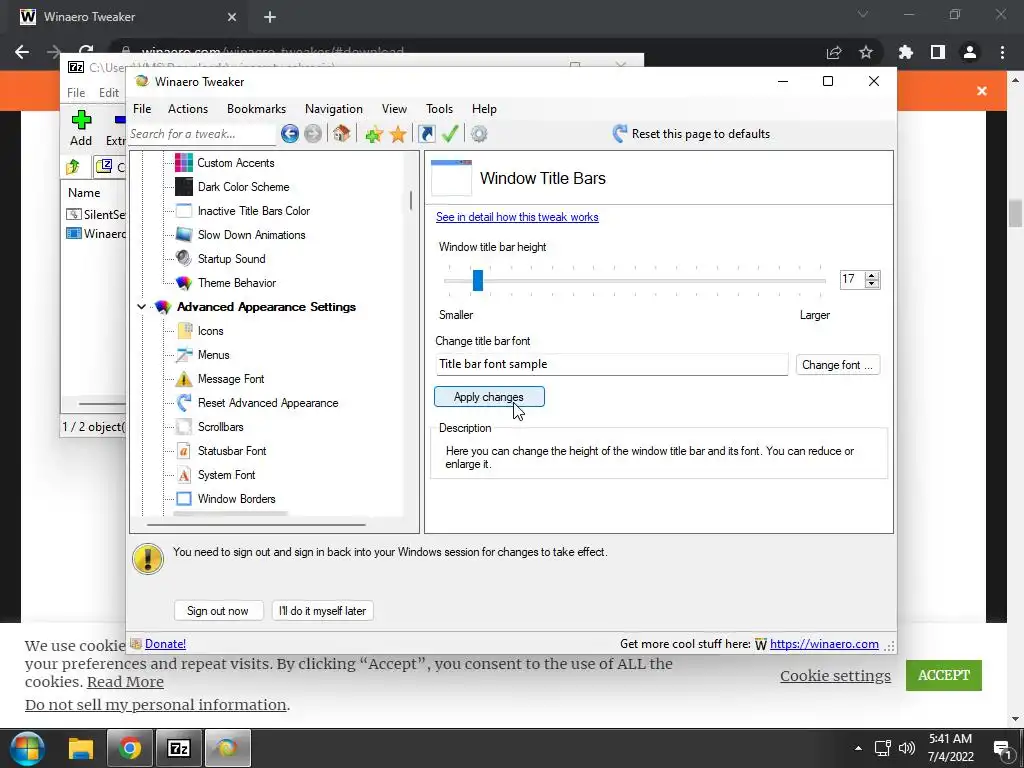This screenshot has height=768, width=1024.
Task: Click the 7-Zip up-folder arrow icon
Action: pyautogui.click(x=73, y=167)
